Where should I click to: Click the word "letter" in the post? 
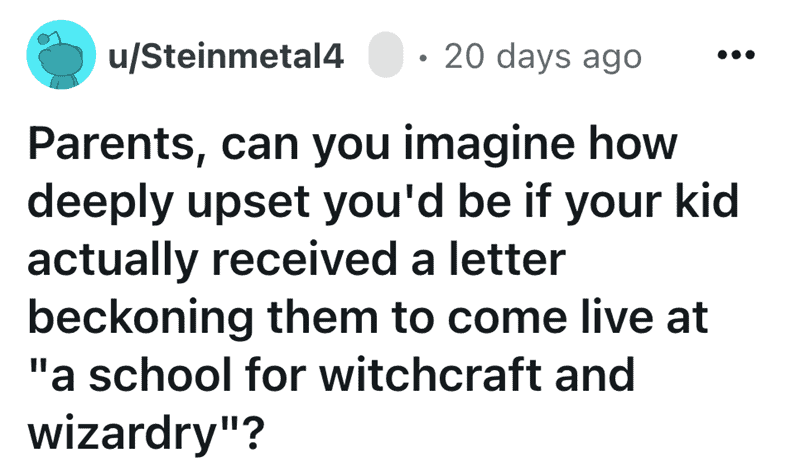point(506,260)
